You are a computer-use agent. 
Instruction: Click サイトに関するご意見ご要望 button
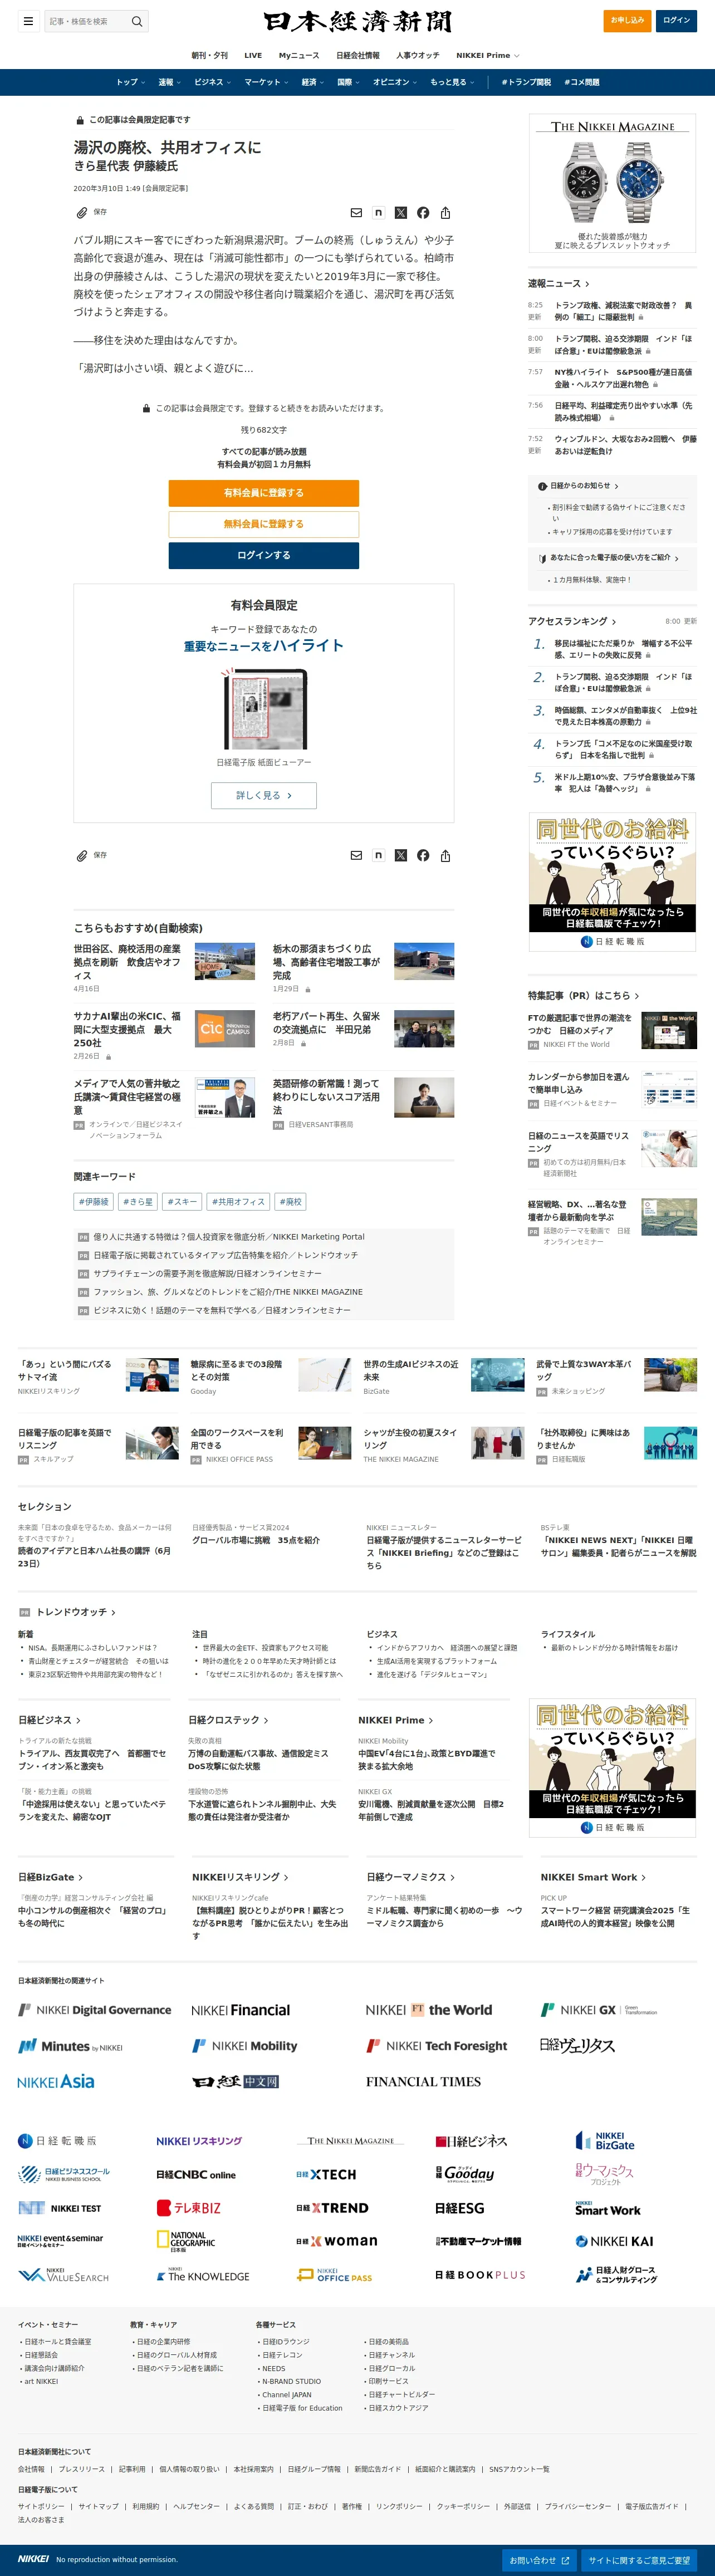point(639,2560)
